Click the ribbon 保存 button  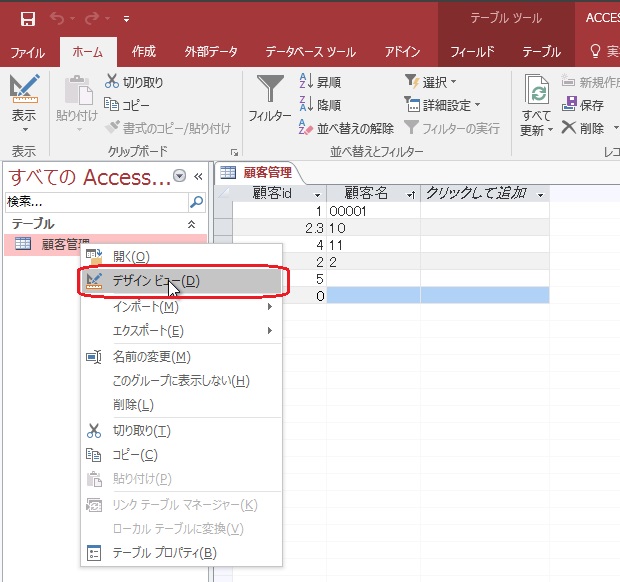[584, 105]
